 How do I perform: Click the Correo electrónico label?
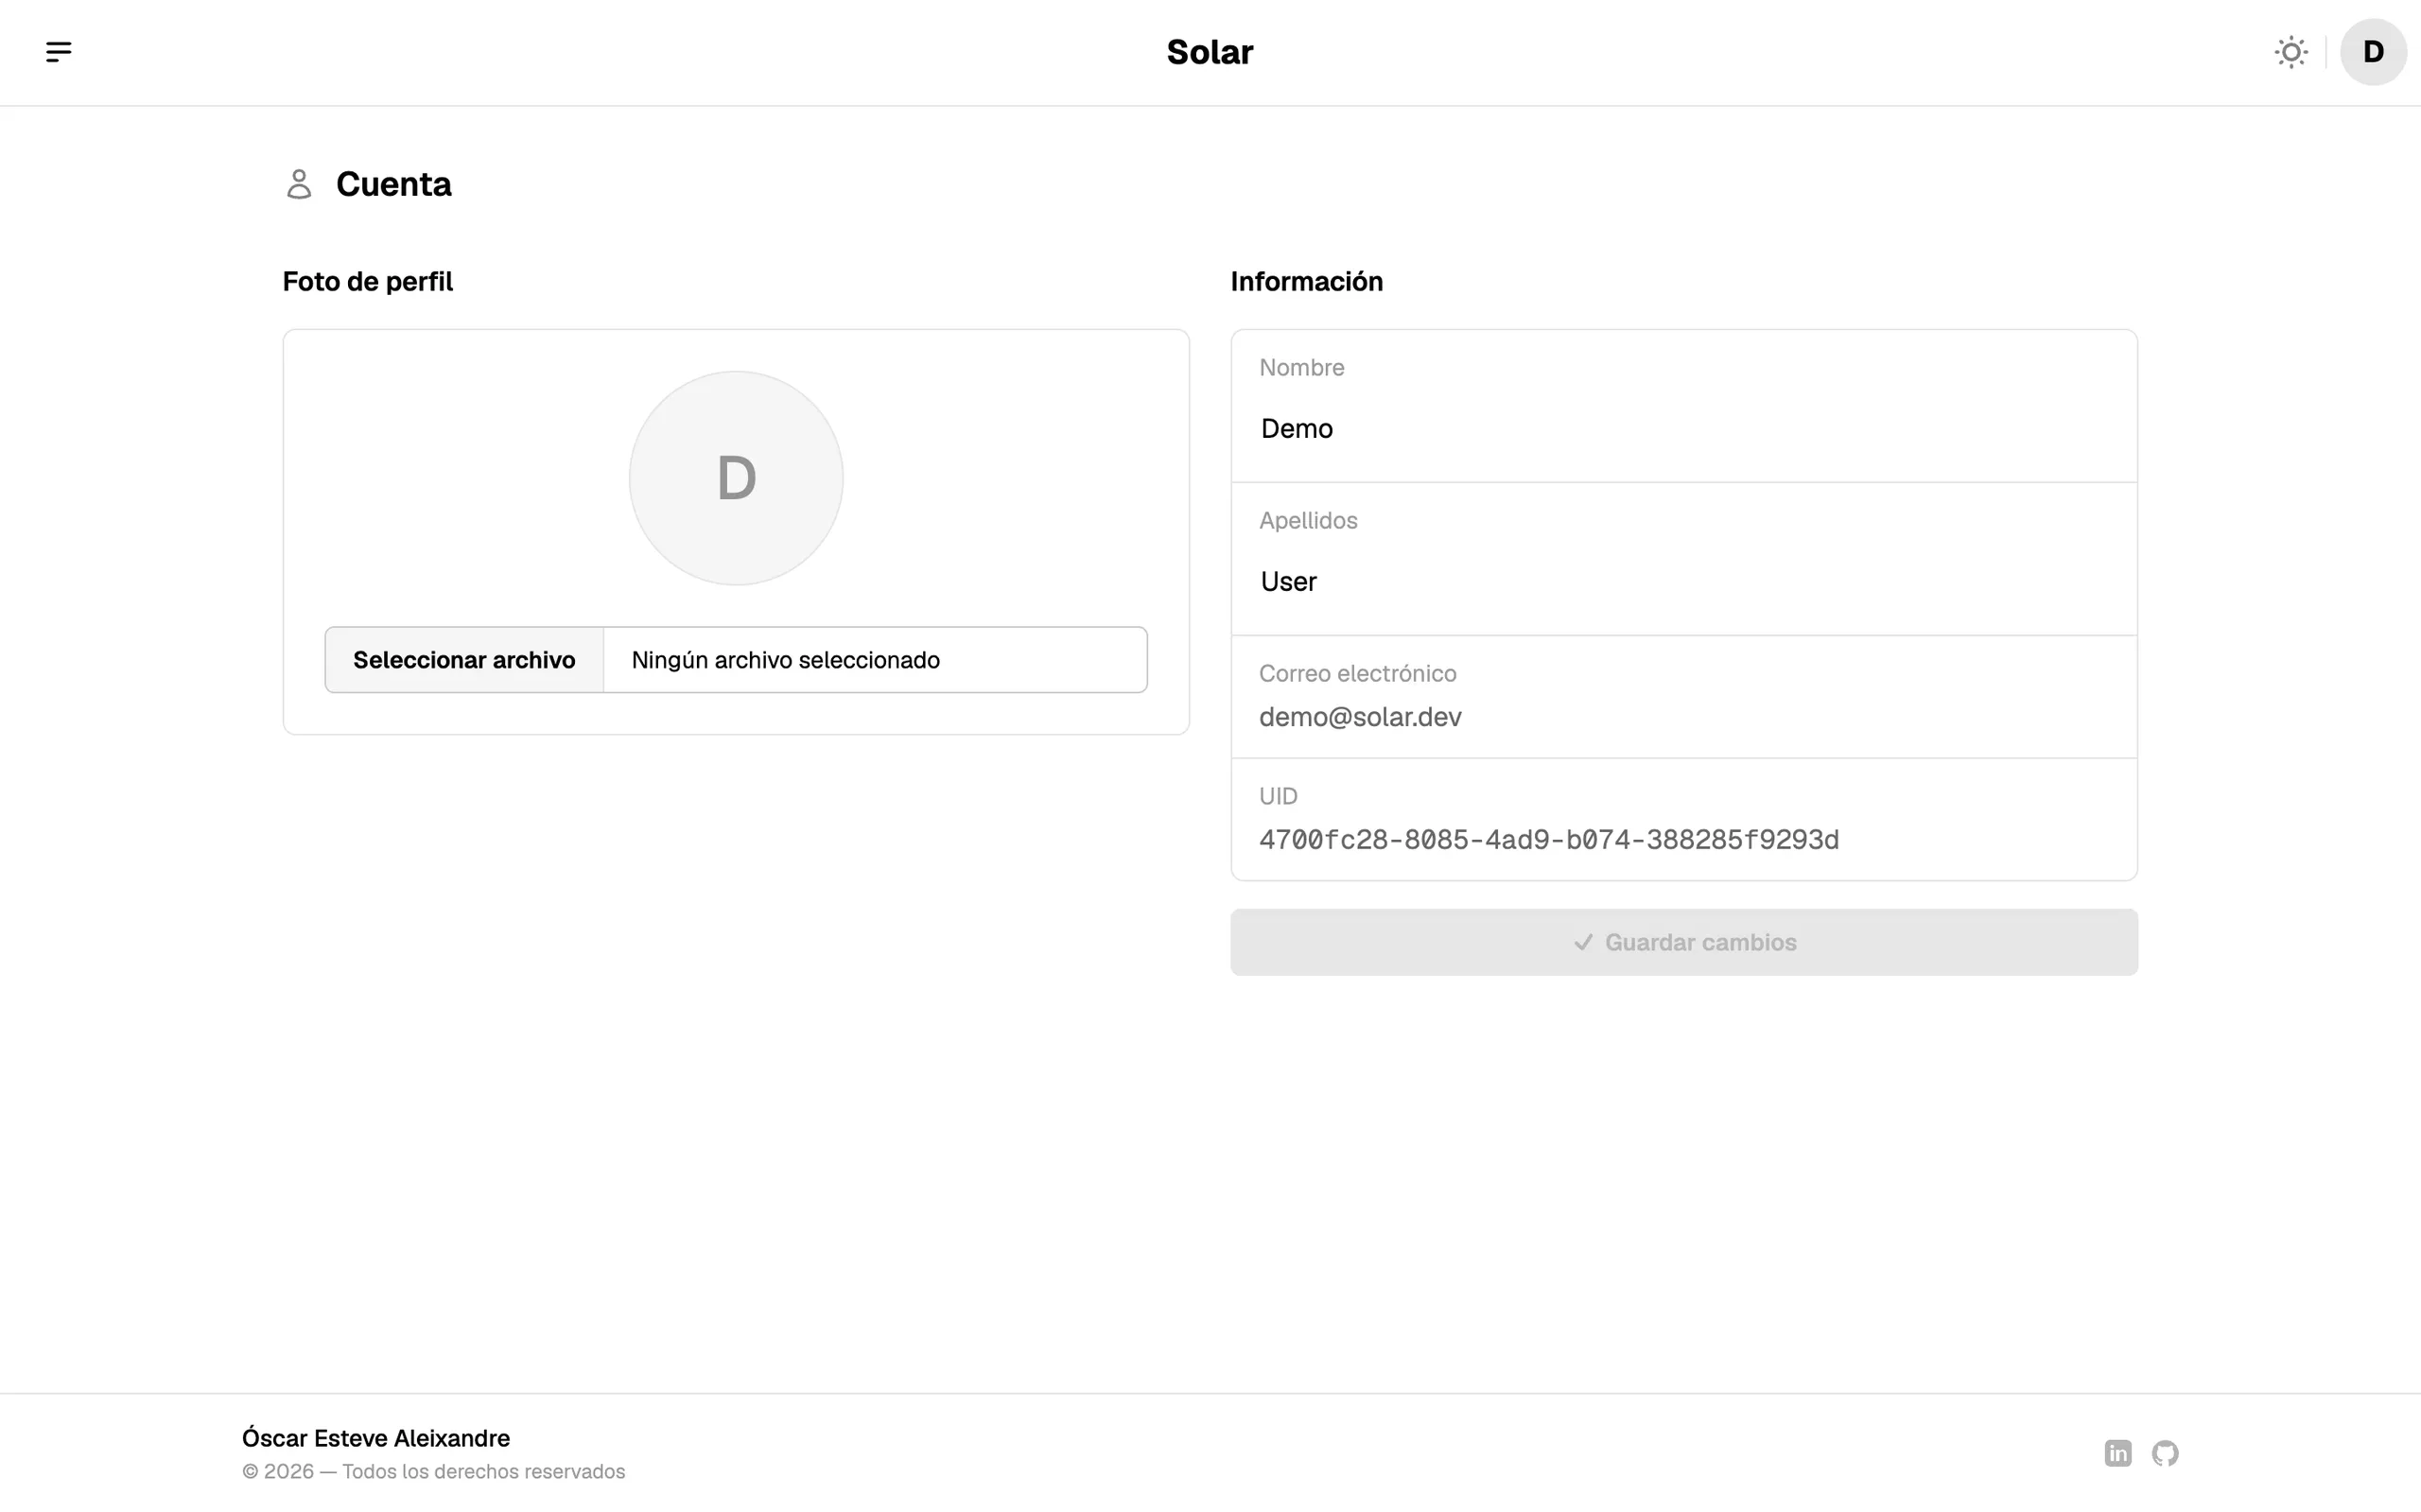tap(1358, 673)
